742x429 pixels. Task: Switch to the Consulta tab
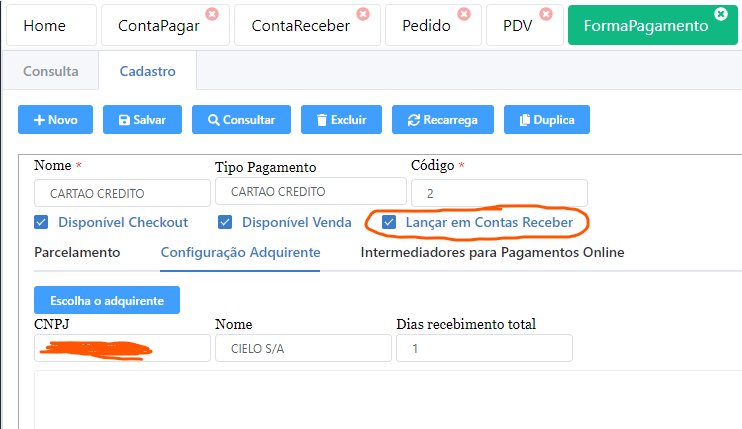50,71
